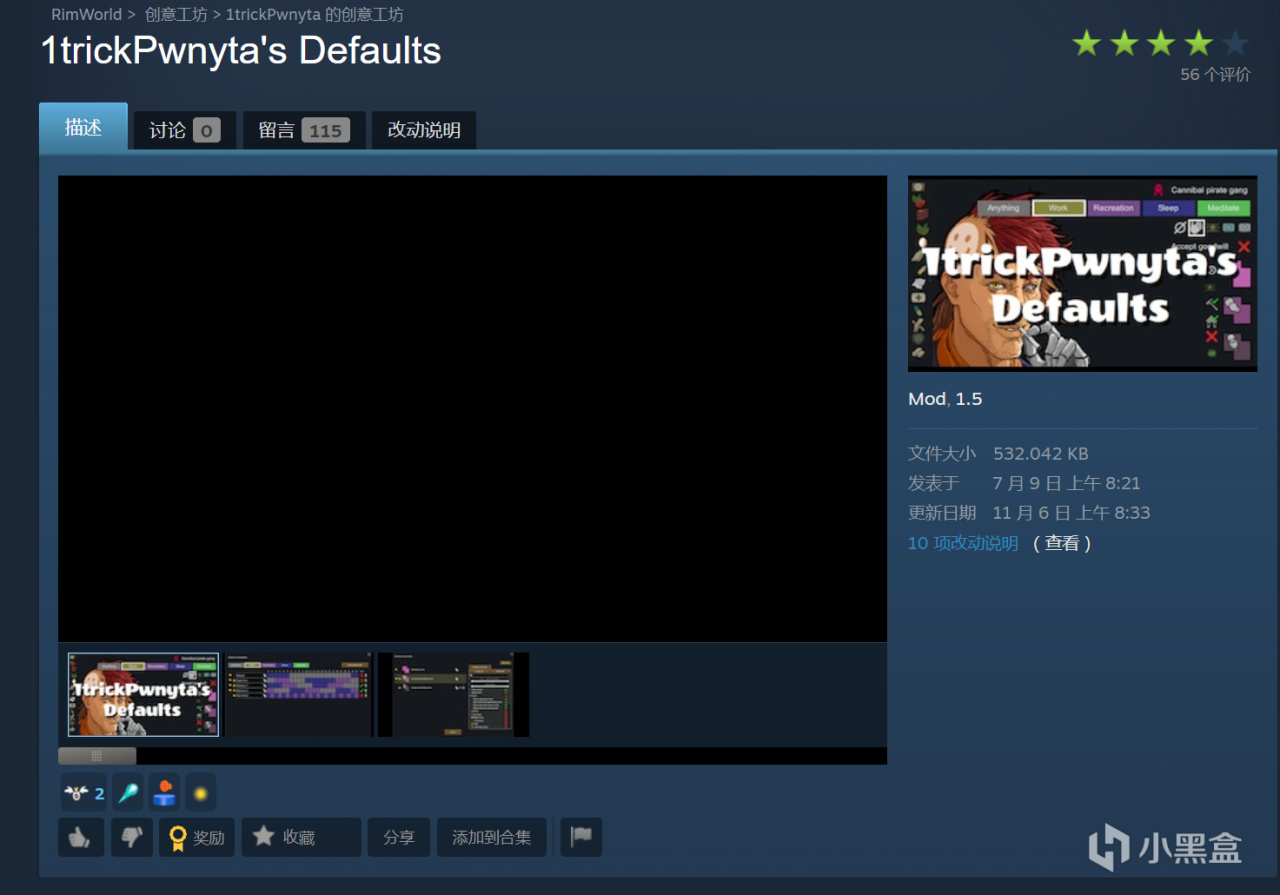
Task: Click the Mod, 1.5 tag text
Action: (x=945, y=399)
